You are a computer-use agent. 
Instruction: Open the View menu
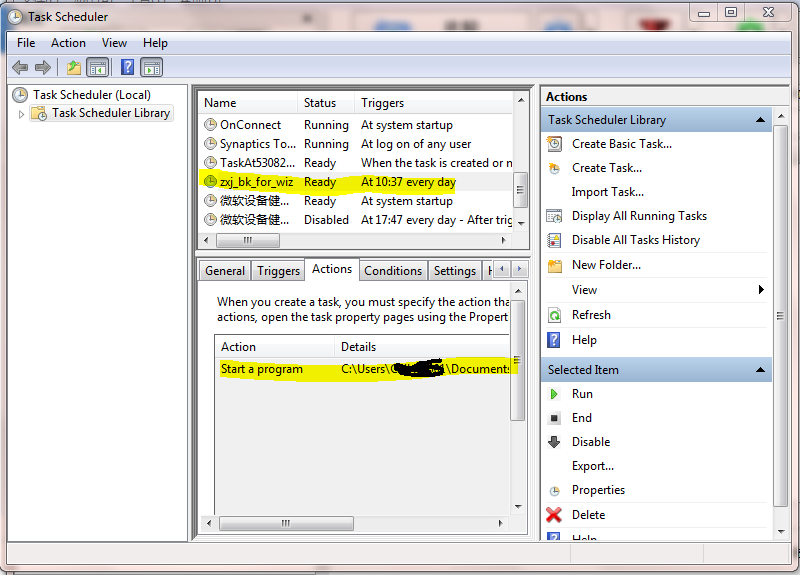114,43
